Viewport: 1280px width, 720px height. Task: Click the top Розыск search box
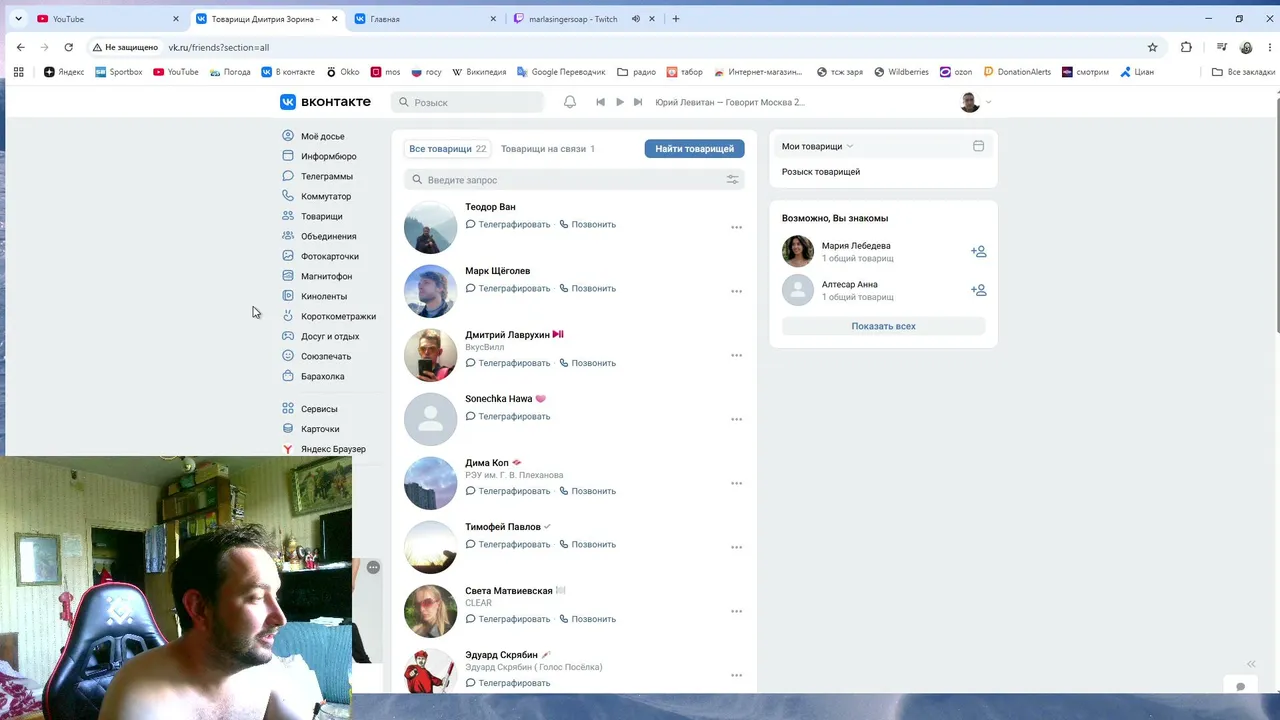tap(467, 102)
